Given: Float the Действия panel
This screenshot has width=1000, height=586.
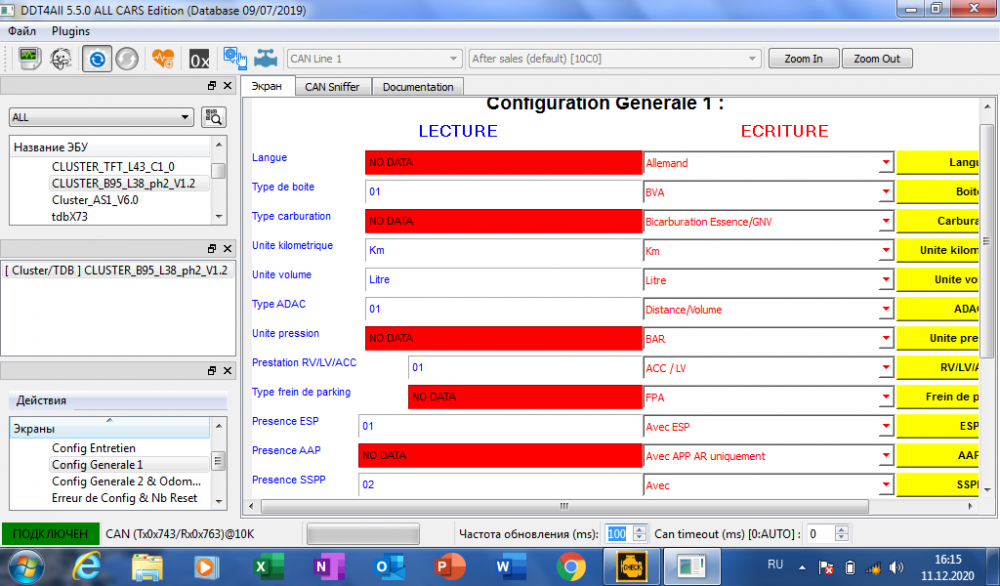Looking at the screenshot, I should (212, 370).
